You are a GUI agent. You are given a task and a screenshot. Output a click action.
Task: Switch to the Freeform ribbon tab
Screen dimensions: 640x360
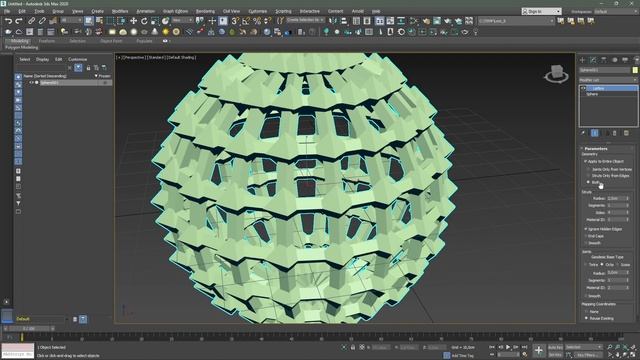[47, 41]
